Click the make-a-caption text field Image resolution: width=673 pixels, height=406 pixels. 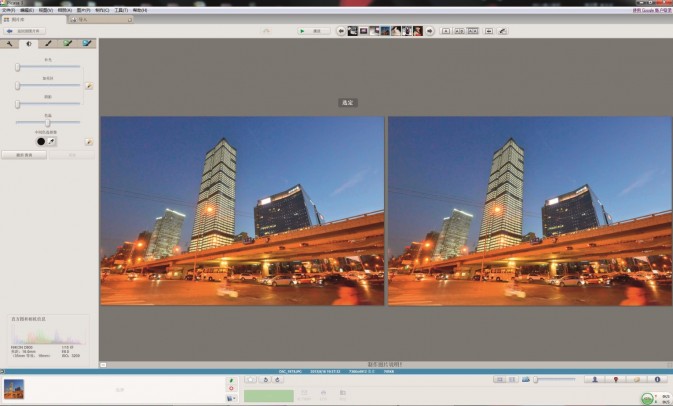tap(385, 364)
